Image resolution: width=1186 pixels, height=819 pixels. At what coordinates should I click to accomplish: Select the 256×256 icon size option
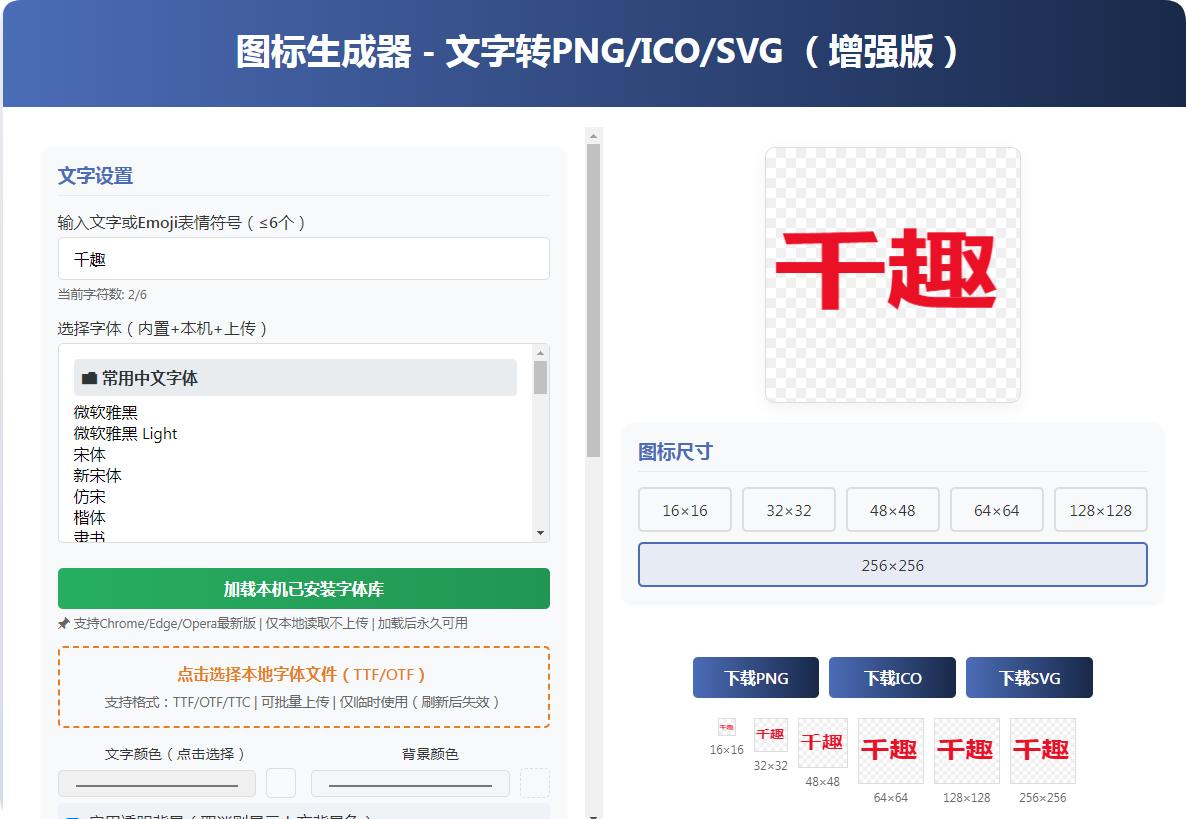click(x=892, y=564)
